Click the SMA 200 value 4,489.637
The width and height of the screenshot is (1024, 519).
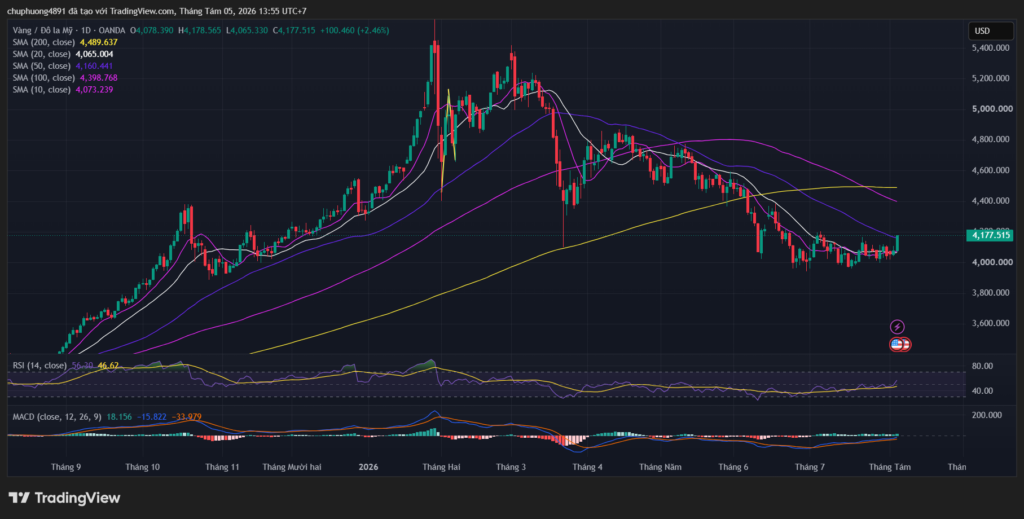[99, 42]
